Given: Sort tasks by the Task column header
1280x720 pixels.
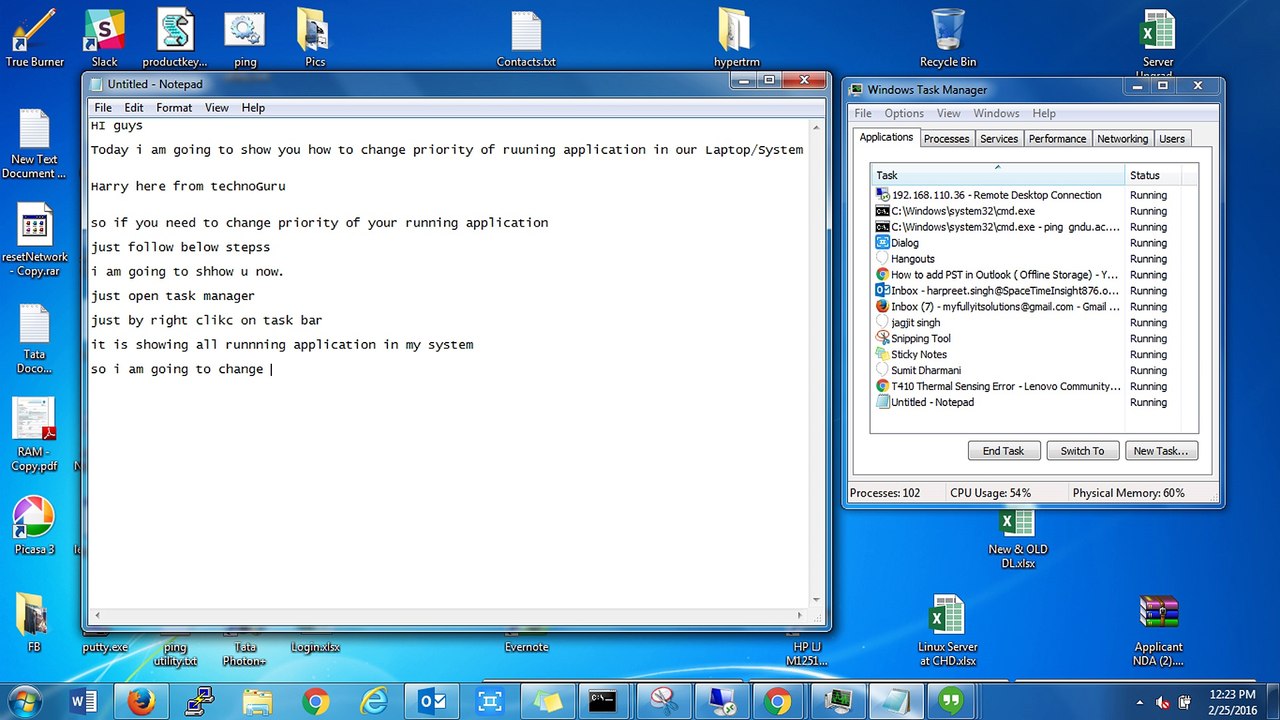Looking at the screenshot, I should point(997,175).
